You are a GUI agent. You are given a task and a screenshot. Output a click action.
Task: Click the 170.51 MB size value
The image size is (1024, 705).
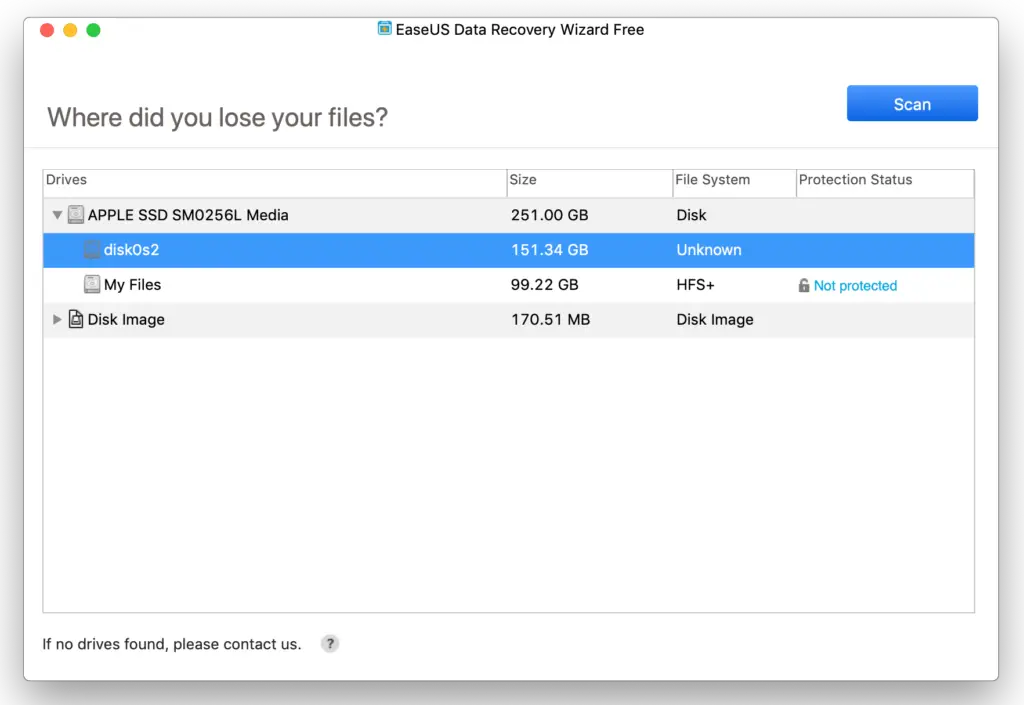[551, 319]
